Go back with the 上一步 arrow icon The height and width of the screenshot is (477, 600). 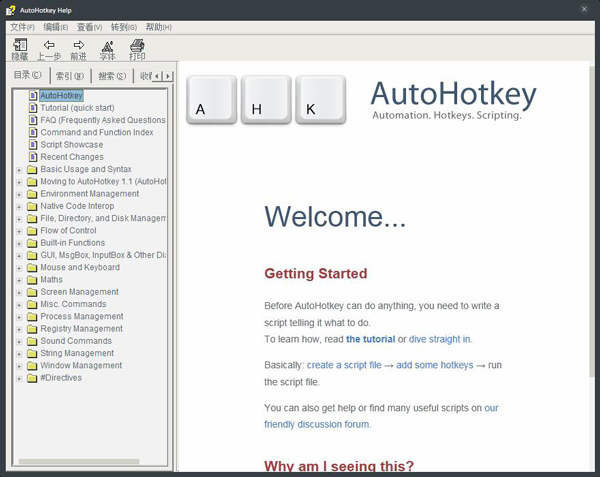(49, 45)
